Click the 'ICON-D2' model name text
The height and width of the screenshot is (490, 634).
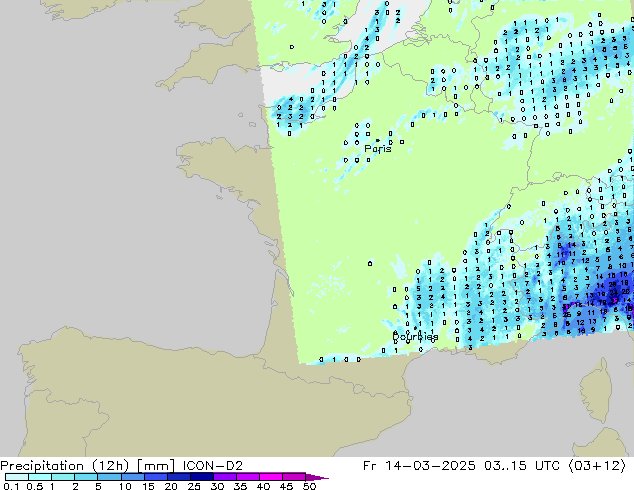point(212,466)
